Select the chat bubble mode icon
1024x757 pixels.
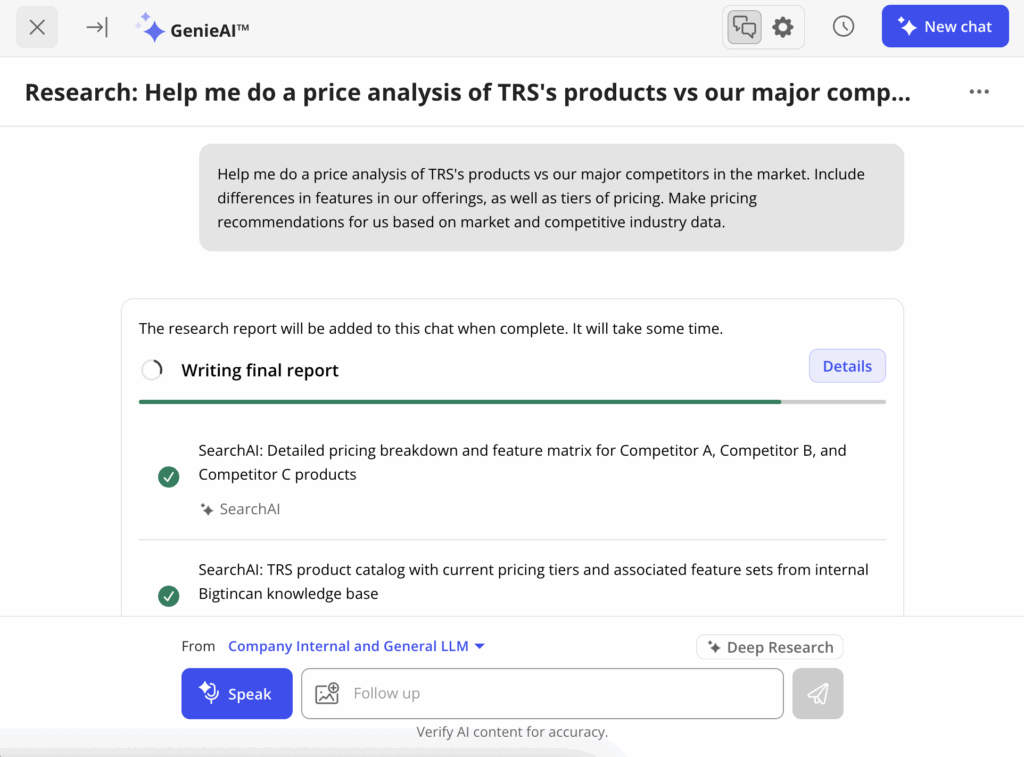(744, 27)
